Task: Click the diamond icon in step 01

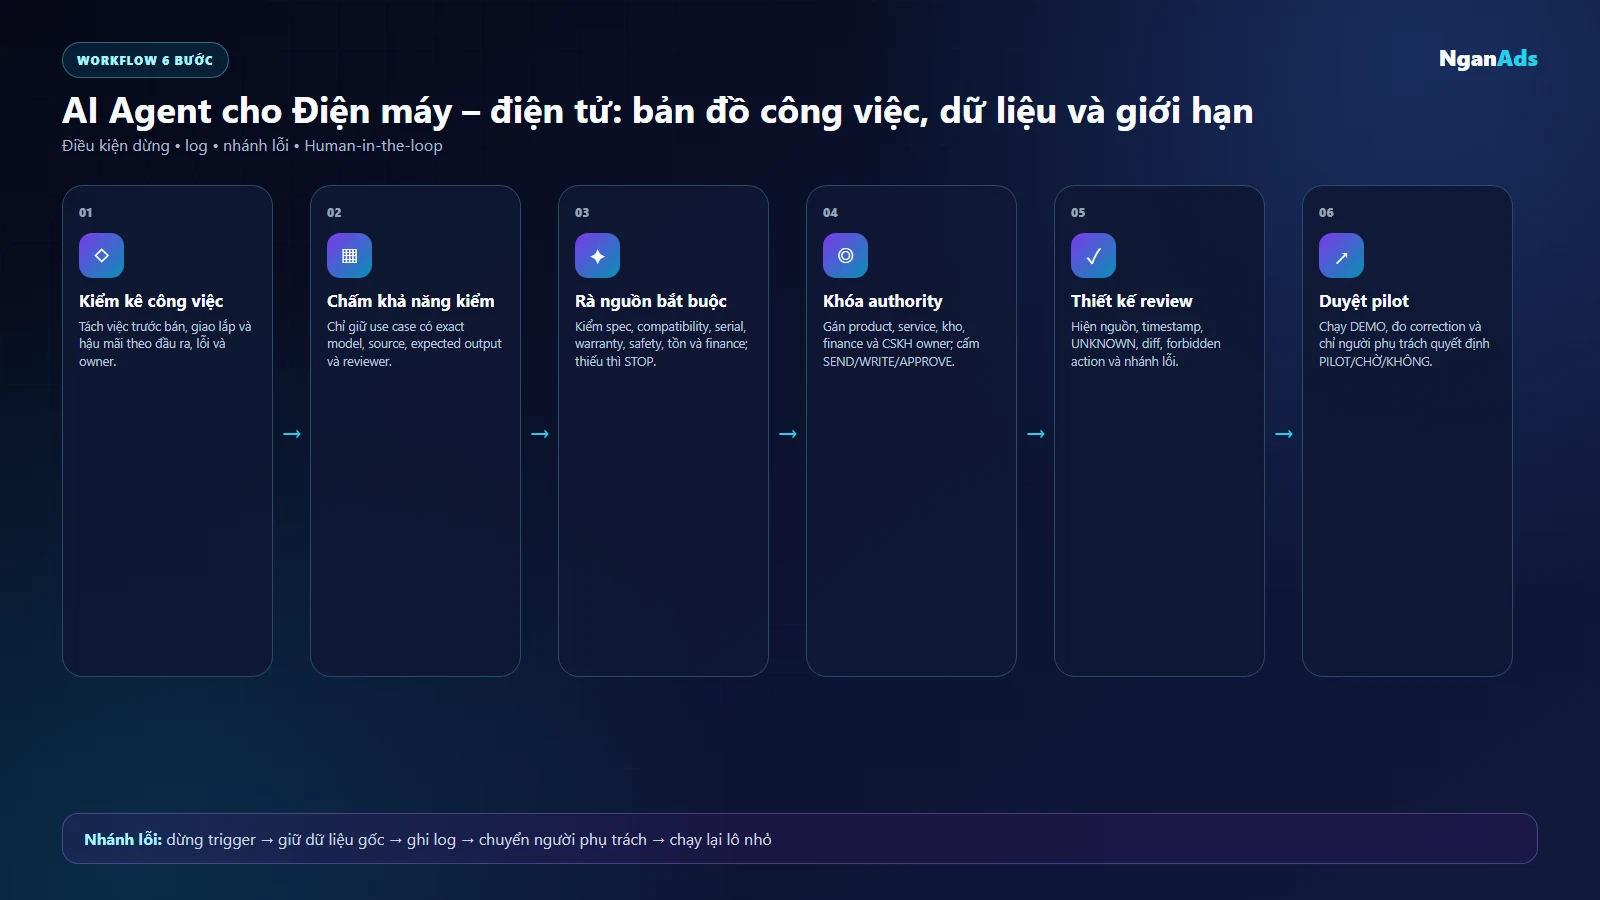Action: tap(101, 256)
